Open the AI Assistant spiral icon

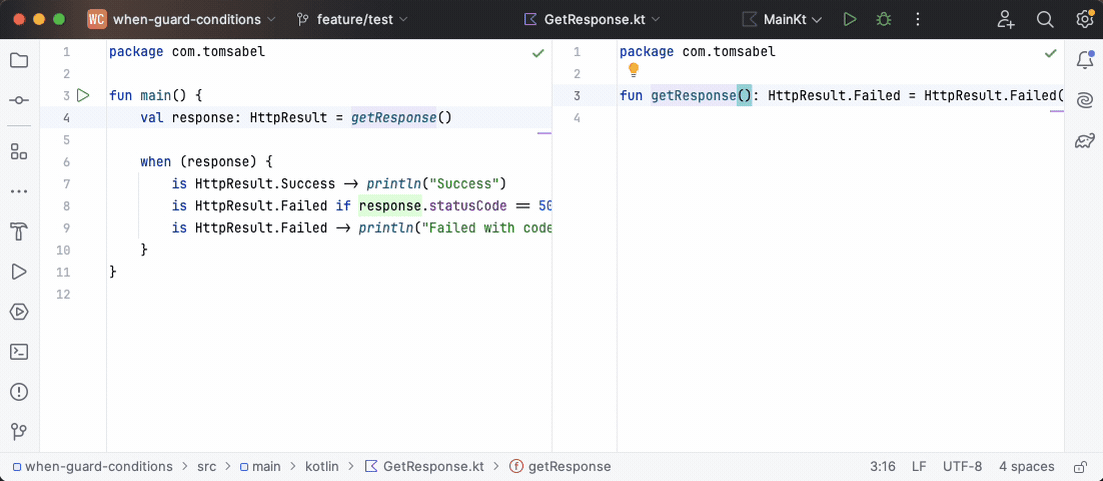(x=1085, y=101)
